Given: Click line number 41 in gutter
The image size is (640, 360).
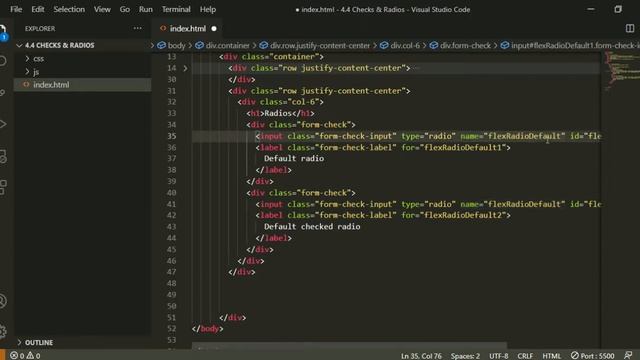Looking at the screenshot, I should point(171,204).
